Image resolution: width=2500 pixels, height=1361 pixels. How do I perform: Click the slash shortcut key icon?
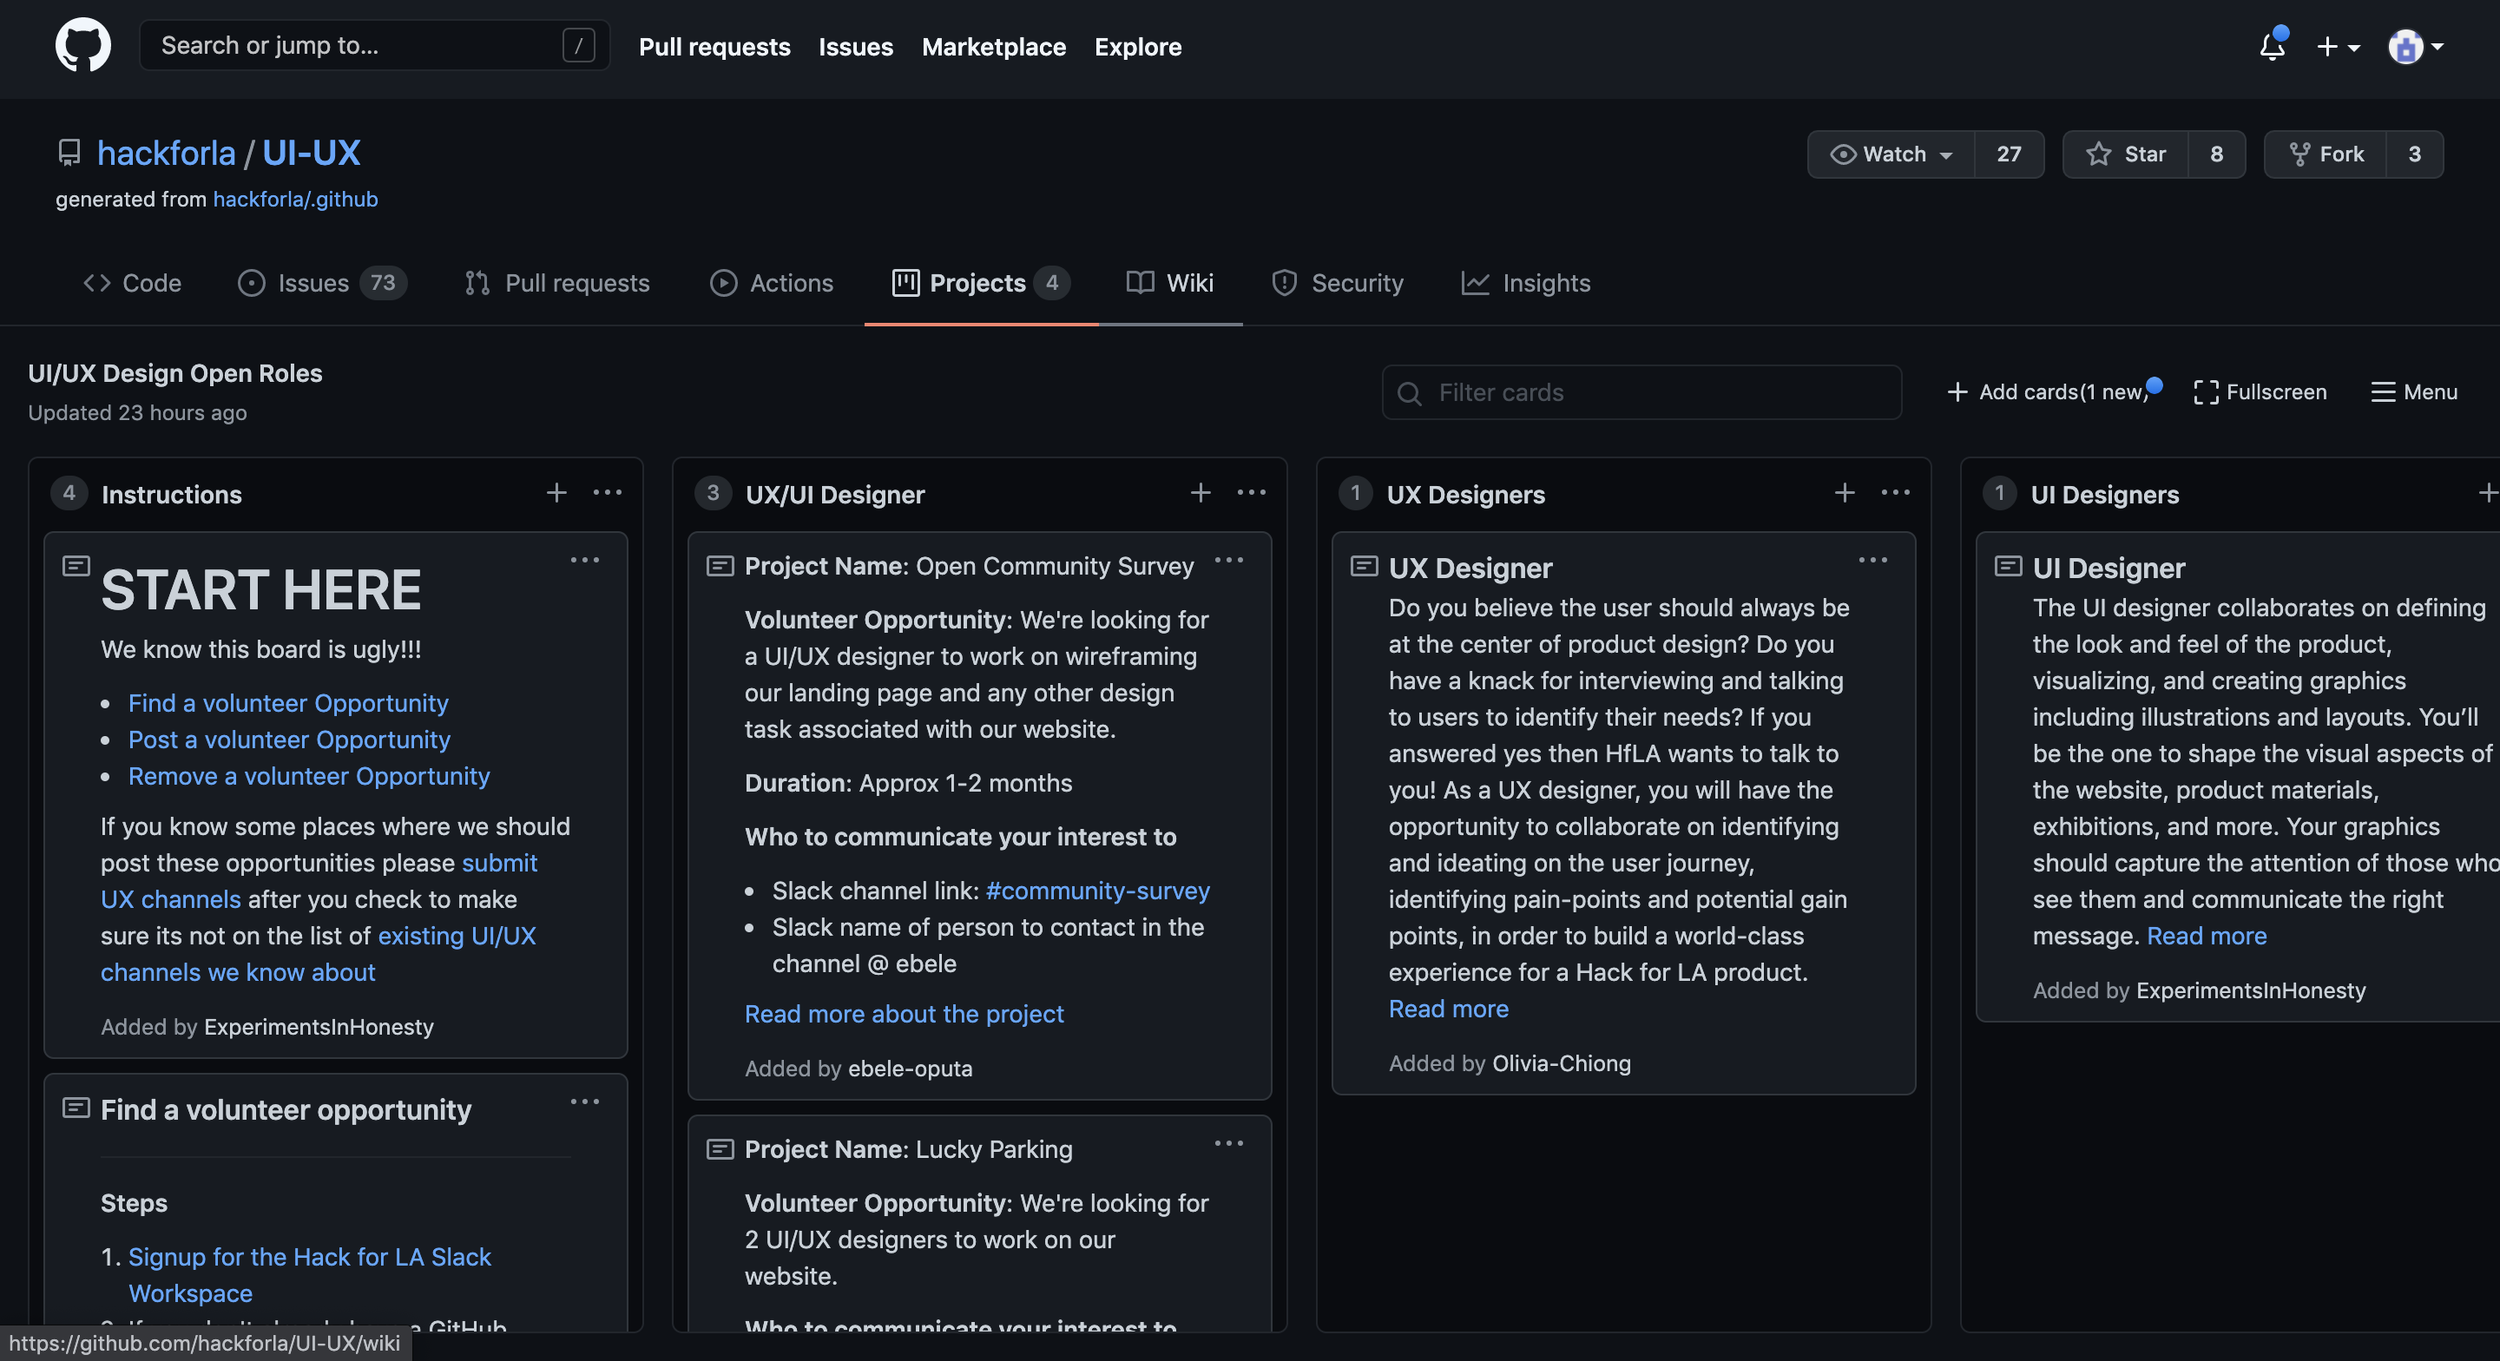(x=578, y=45)
